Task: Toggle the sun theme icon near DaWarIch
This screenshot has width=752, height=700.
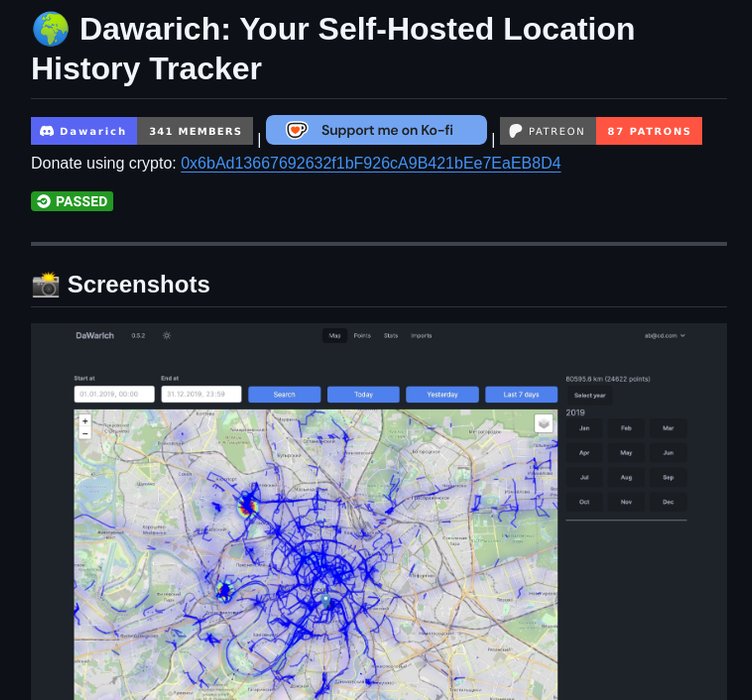Action: click(167, 336)
